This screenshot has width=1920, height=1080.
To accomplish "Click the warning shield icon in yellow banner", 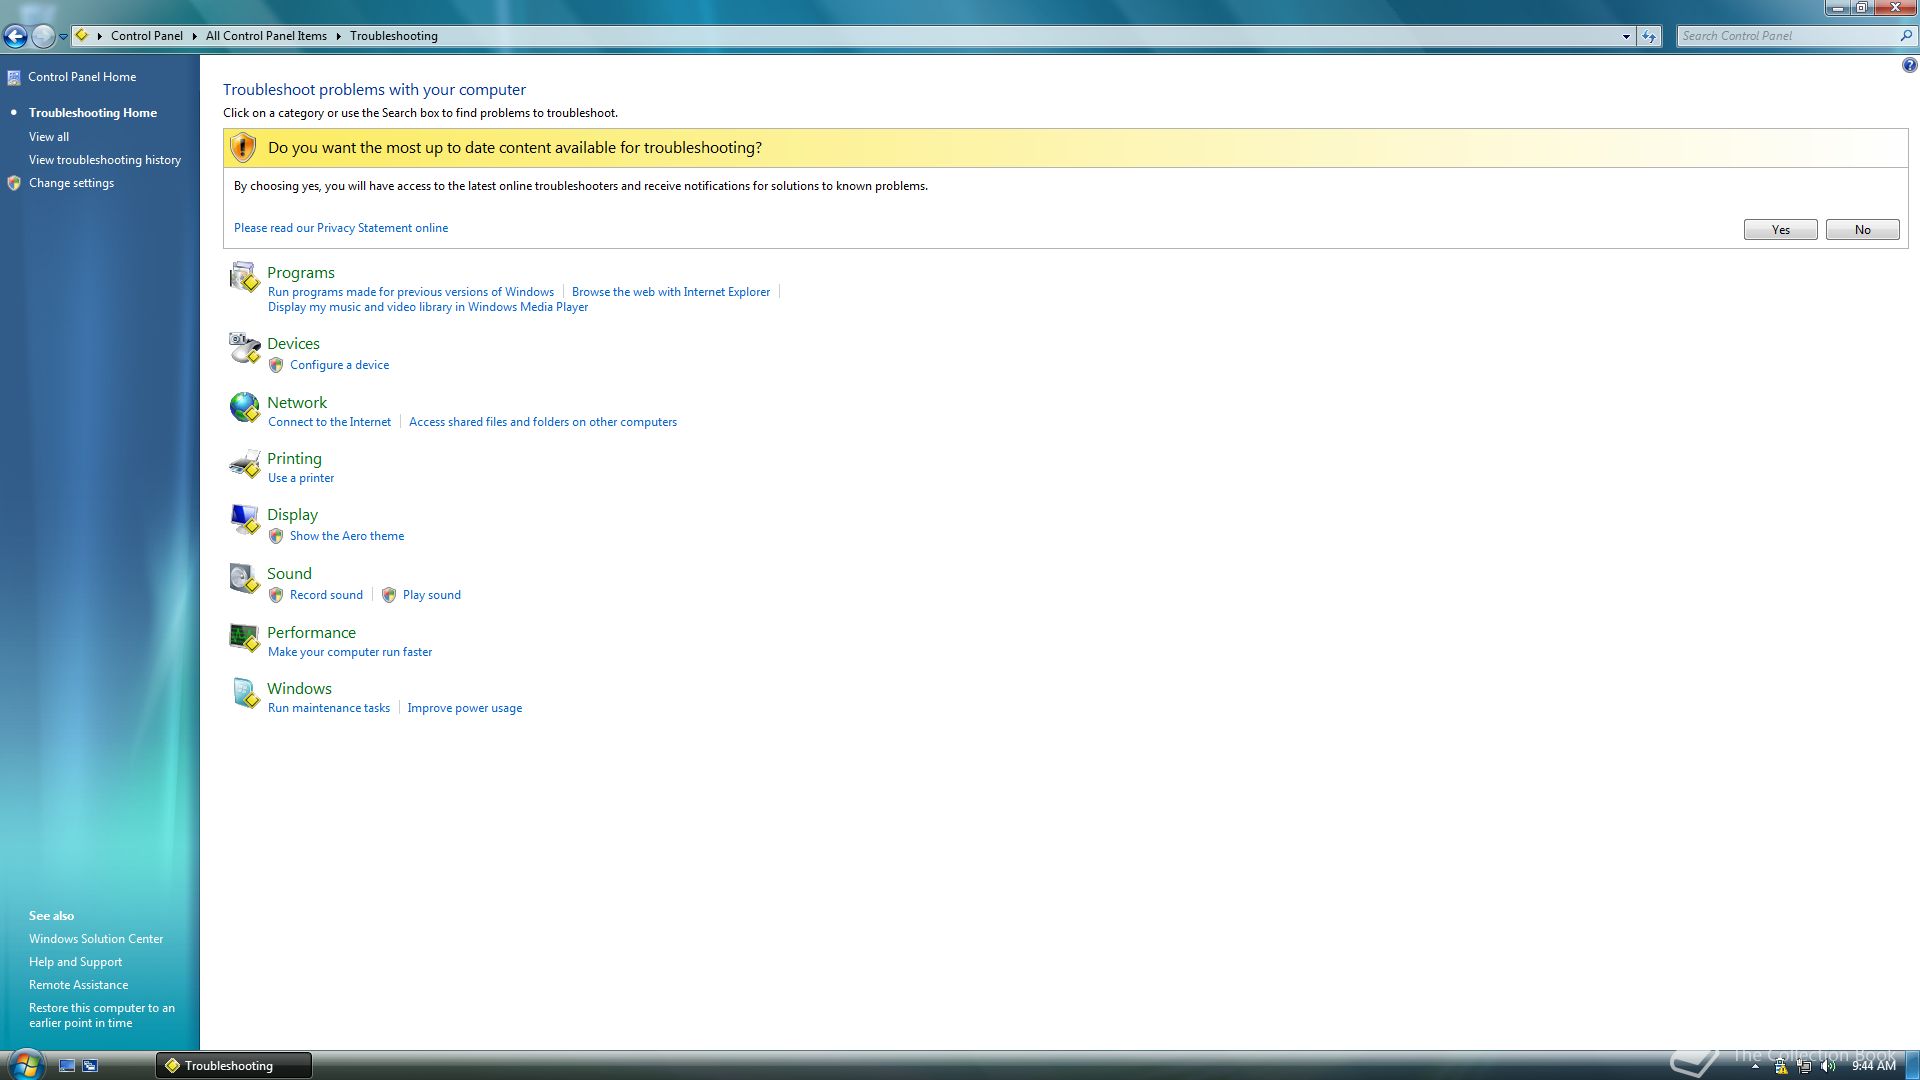I will [x=243, y=147].
